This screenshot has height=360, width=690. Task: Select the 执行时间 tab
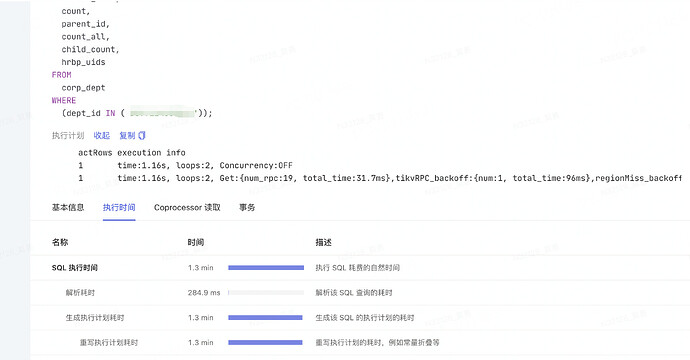pyautogui.click(x=119, y=207)
